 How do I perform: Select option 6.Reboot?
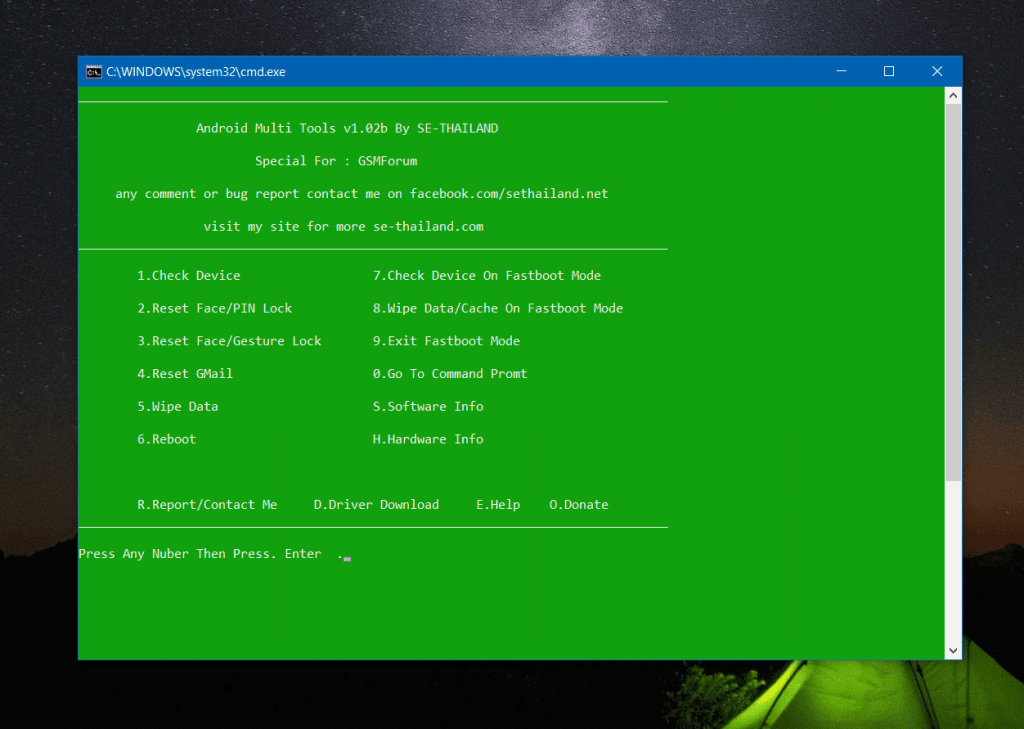[x=166, y=438]
